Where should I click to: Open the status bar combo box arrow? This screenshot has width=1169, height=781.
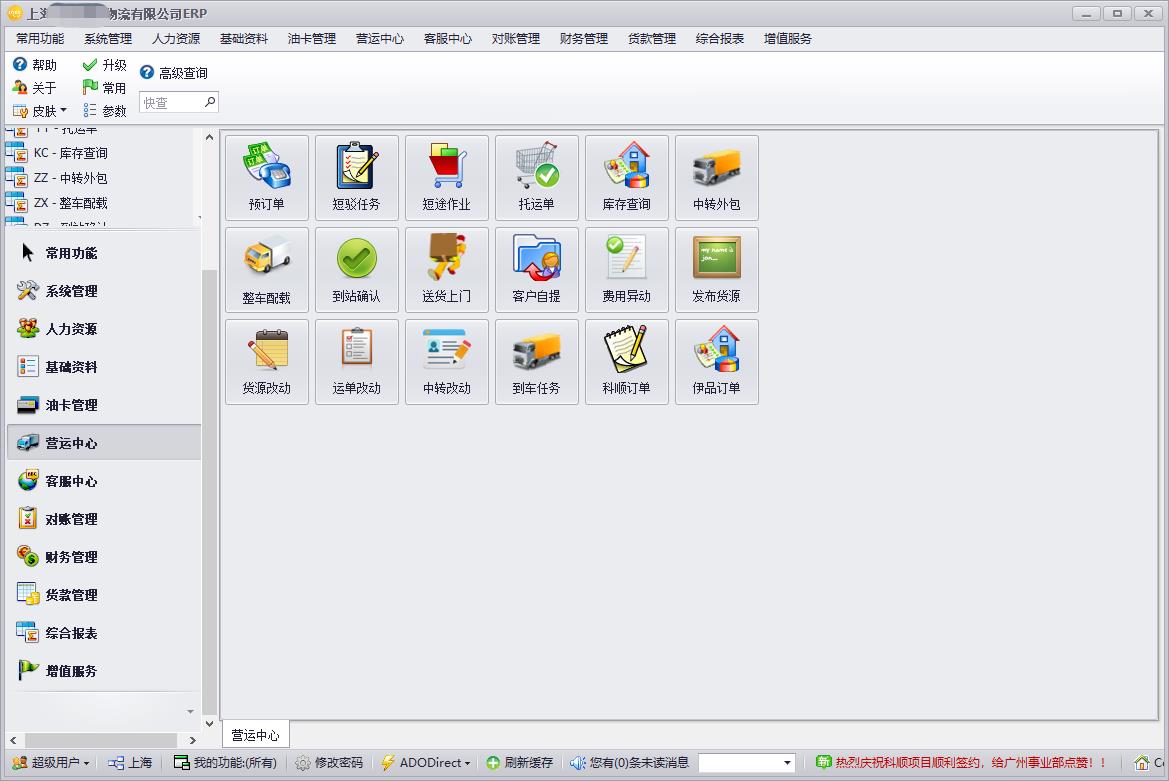787,763
